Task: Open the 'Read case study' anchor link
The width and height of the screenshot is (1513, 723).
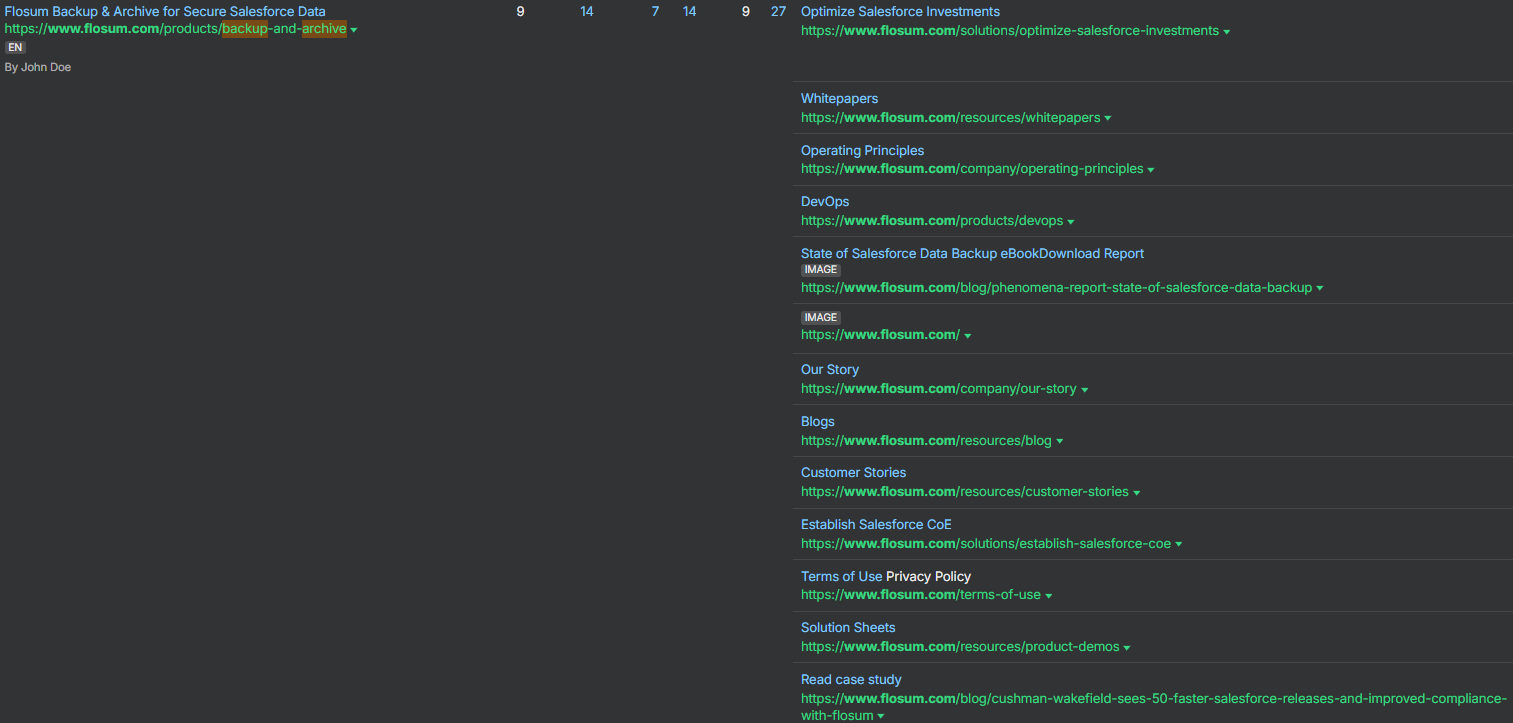Action: (x=851, y=680)
